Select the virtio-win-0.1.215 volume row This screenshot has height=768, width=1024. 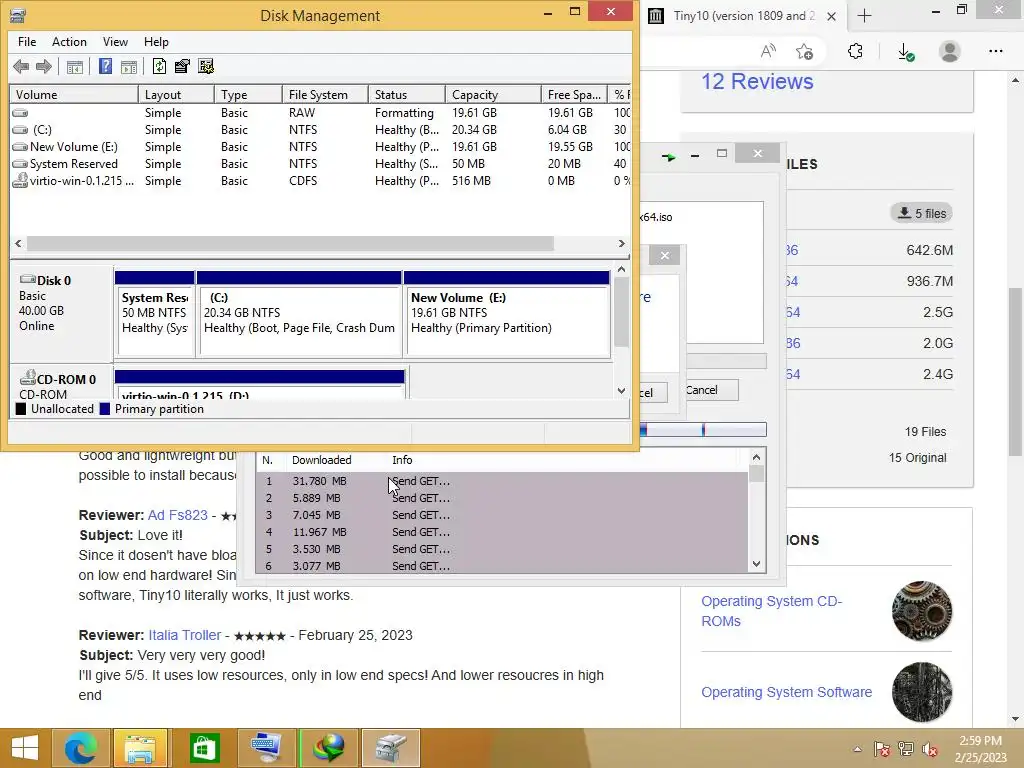(x=320, y=181)
